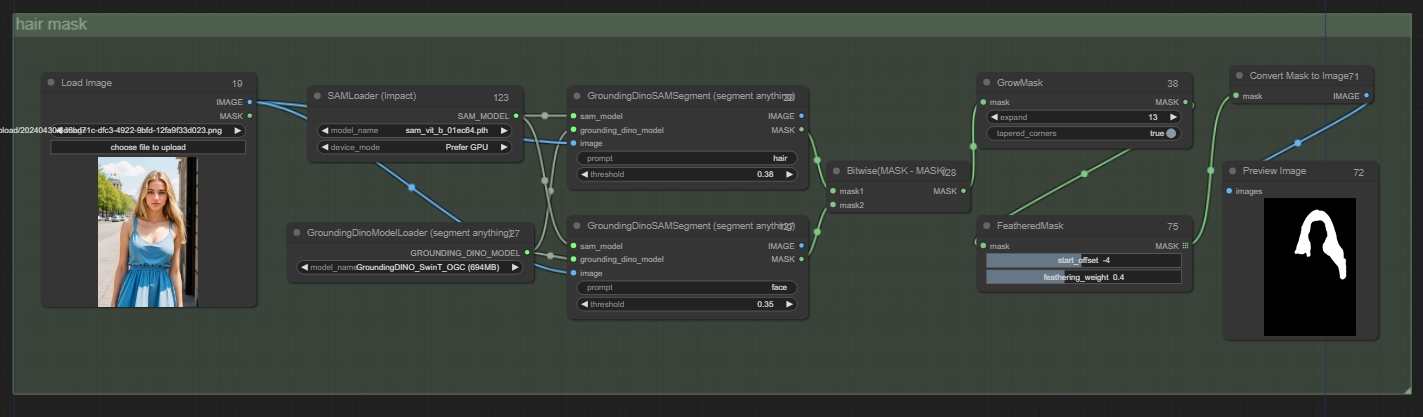
Task: Collapse the SAMLoader (Impact) node dot
Action: (x=317, y=96)
